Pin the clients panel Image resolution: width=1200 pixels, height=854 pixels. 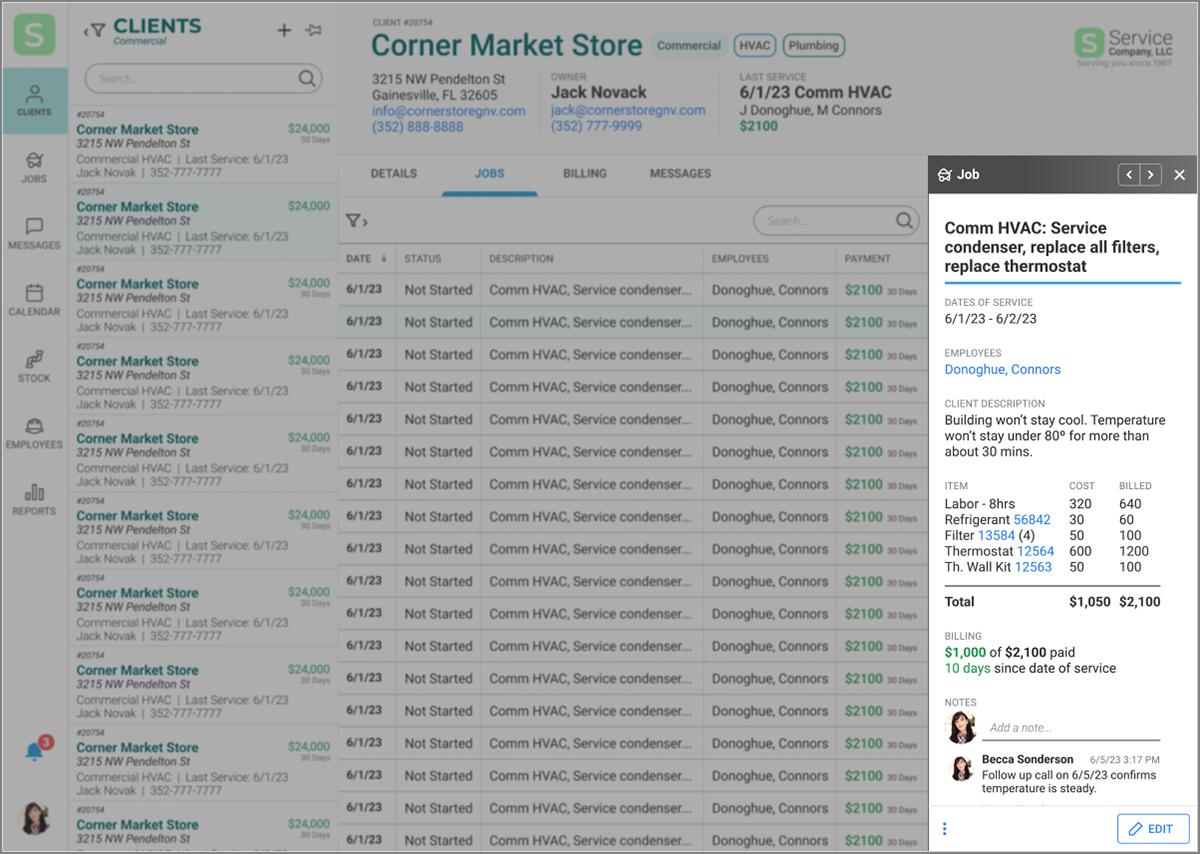coord(313,30)
